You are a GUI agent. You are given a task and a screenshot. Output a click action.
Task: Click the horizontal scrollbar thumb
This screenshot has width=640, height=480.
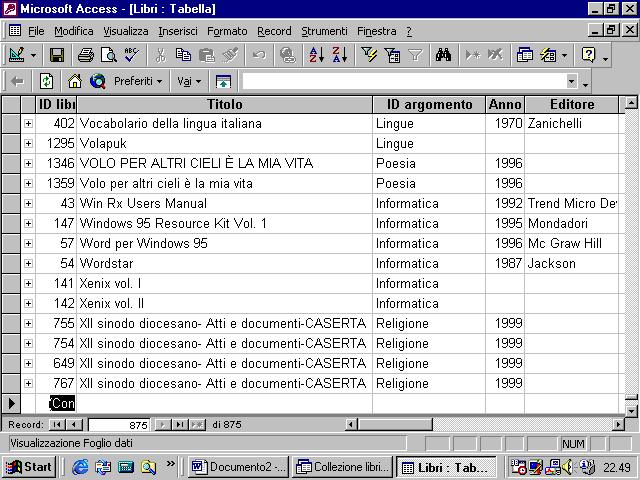tap(395, 424)
